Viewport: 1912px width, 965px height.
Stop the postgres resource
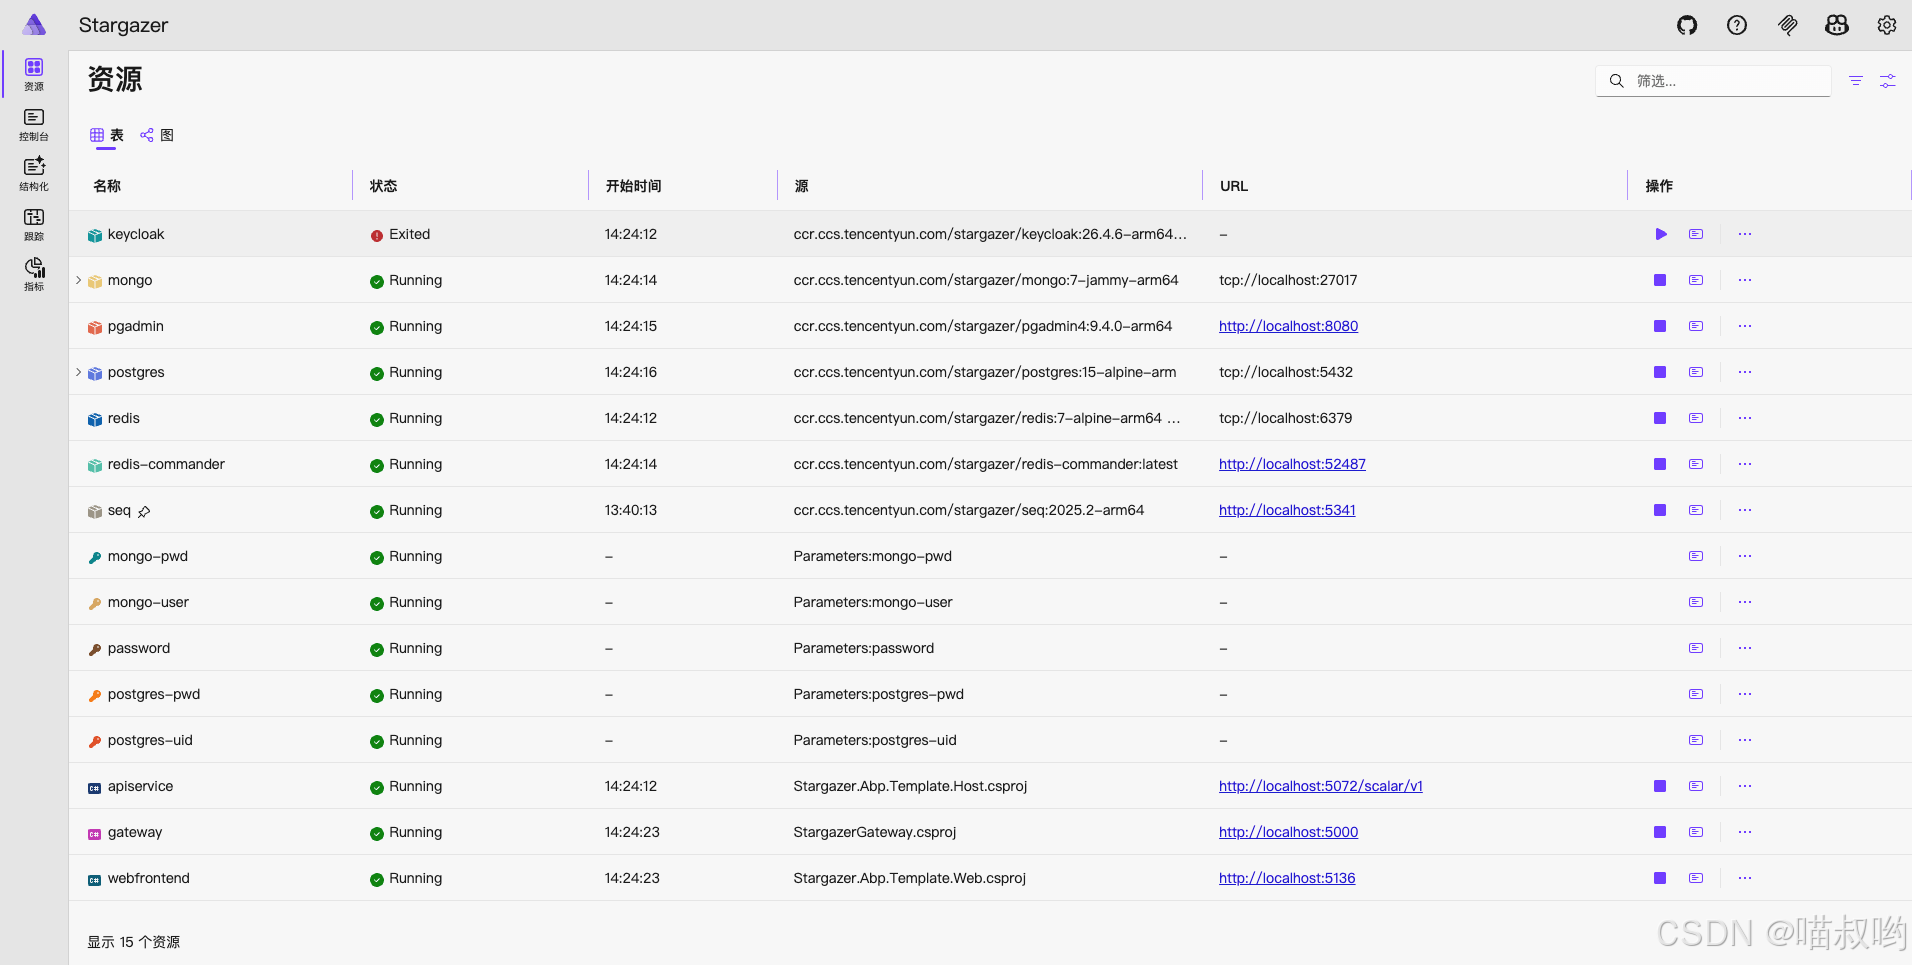1660,372
